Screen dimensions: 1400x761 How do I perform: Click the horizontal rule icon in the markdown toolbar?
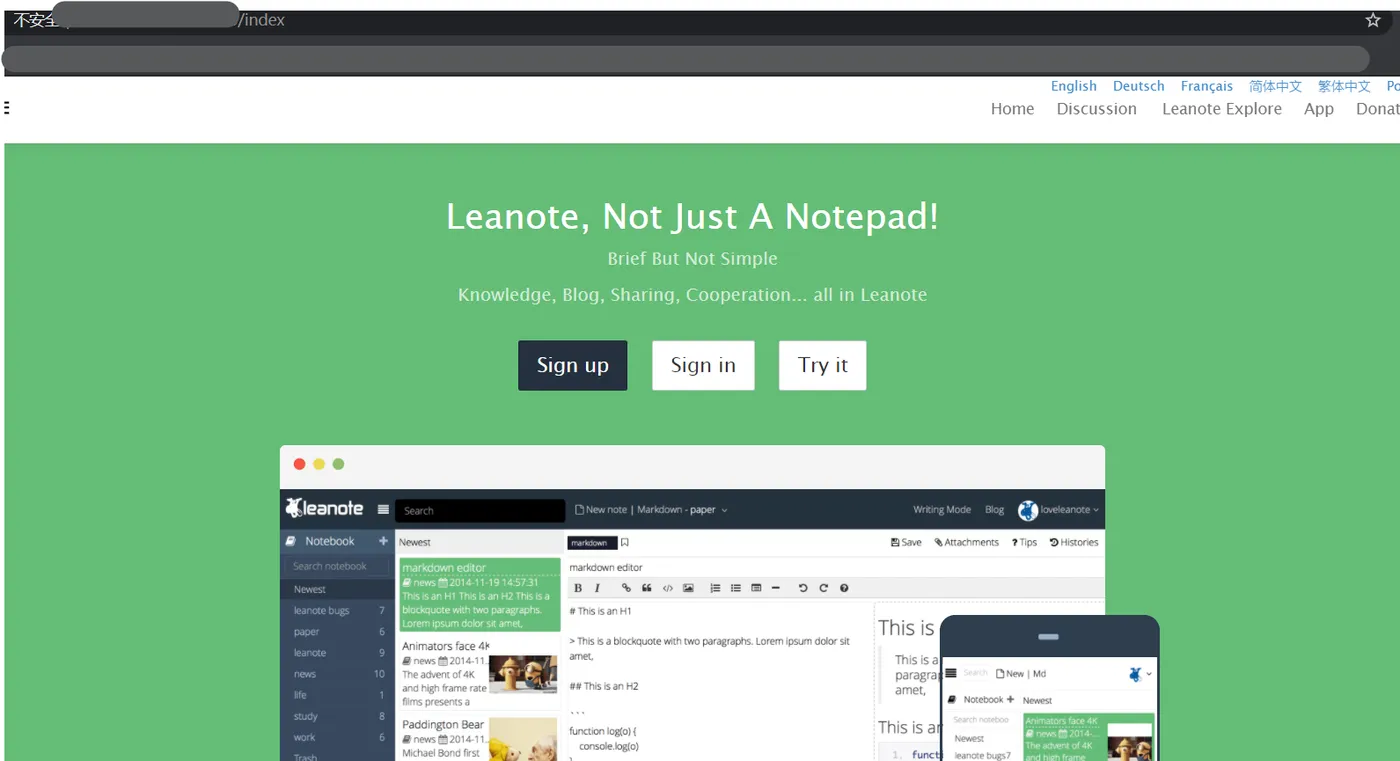coord(776,588)
